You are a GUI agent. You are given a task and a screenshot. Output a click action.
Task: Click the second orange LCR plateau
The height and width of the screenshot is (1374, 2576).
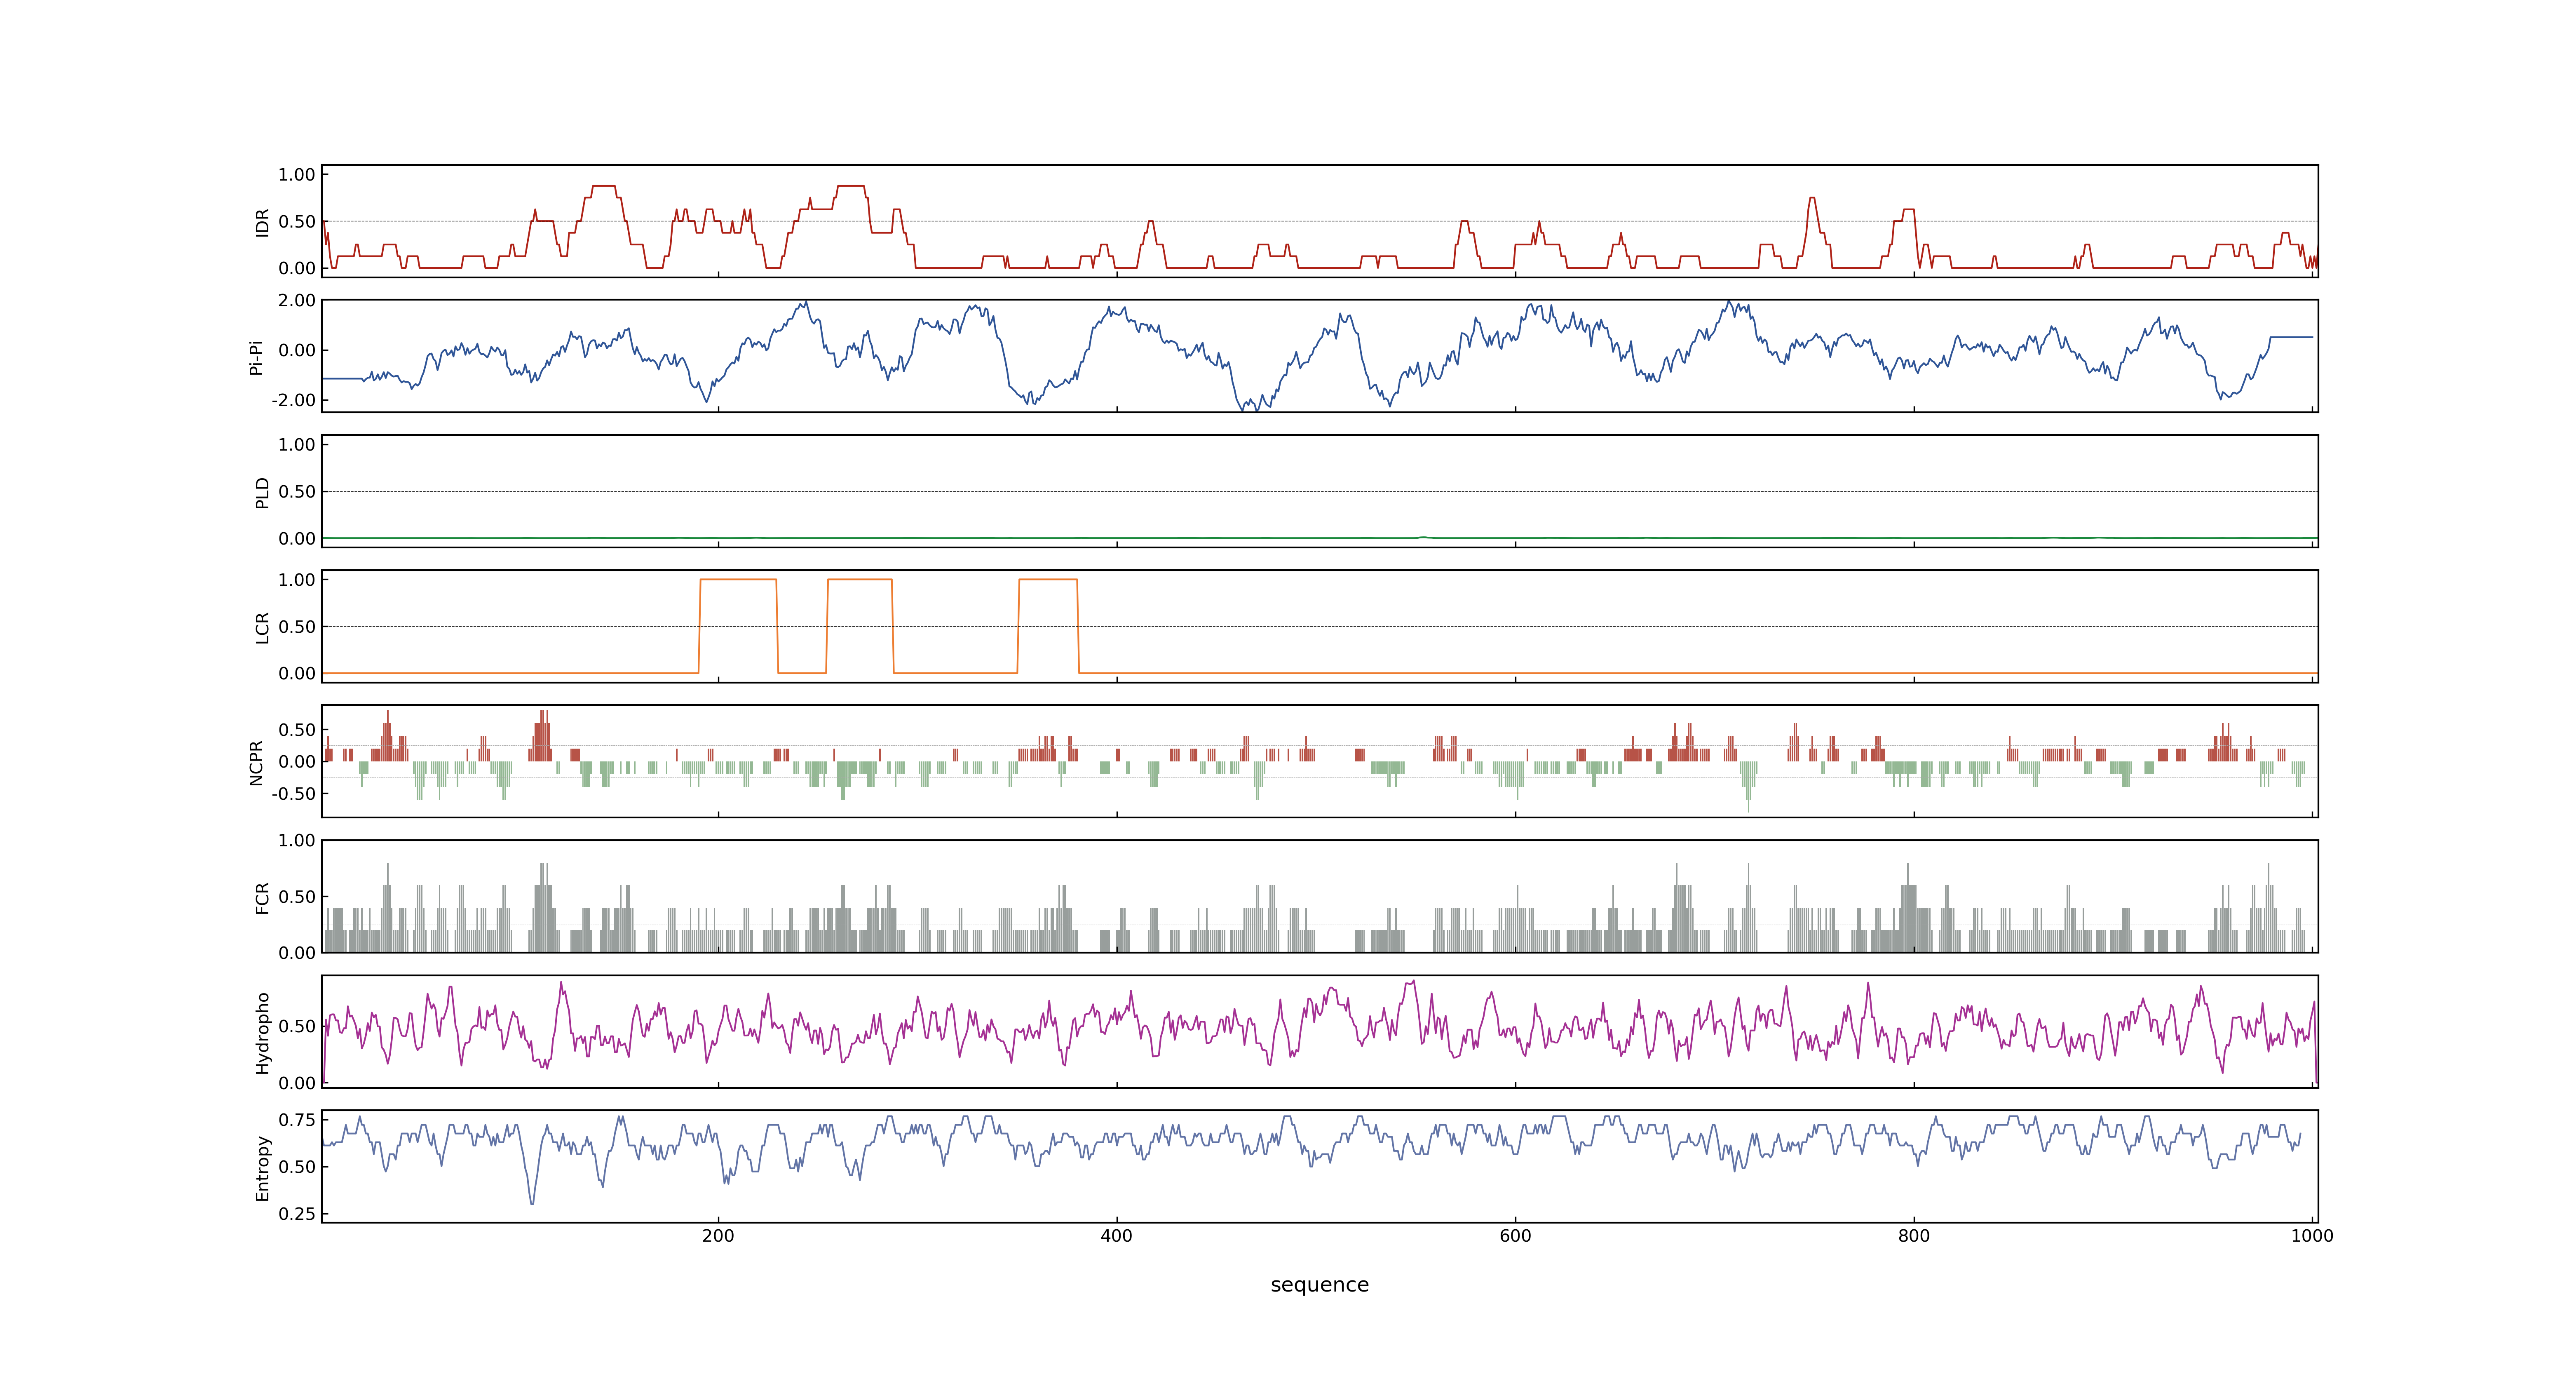pyautogui.click(x=860, y=580)
